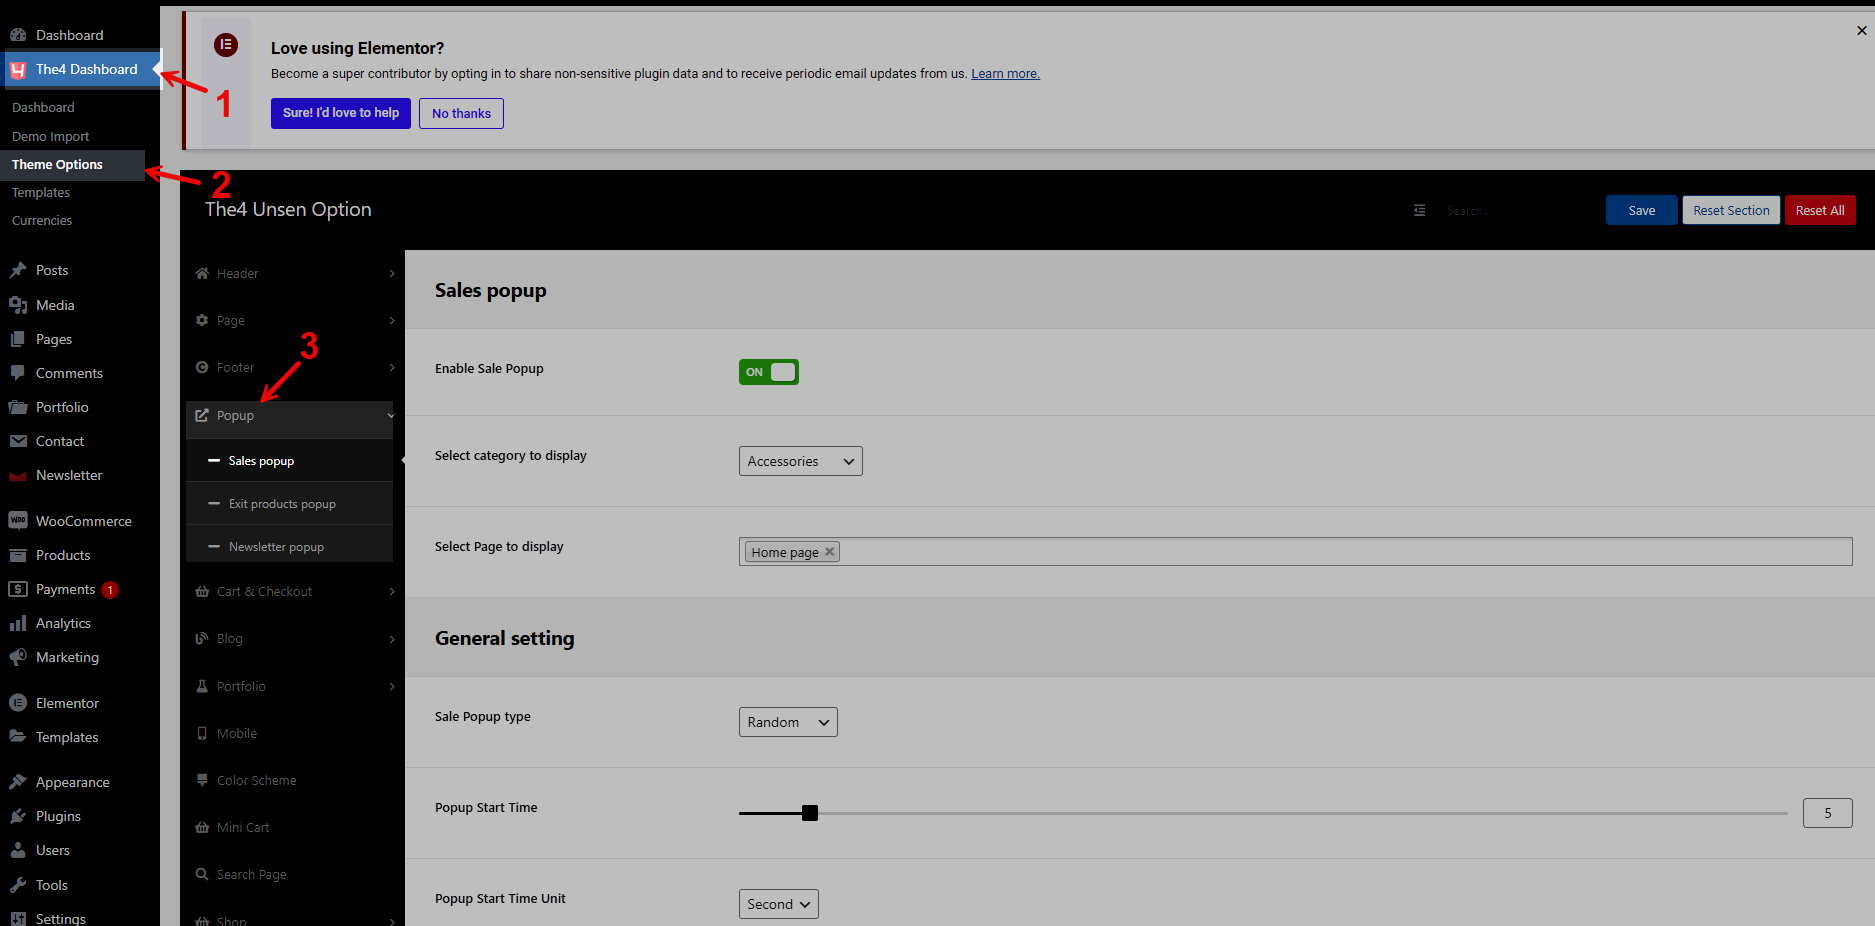The height and width of the screenshot is (926, 1875).
Task: Dismiss the Elementor notice
Action: 1861,31
